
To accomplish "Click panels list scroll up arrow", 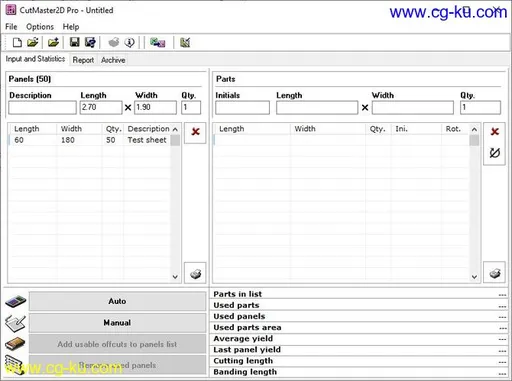I will [175, 129].
